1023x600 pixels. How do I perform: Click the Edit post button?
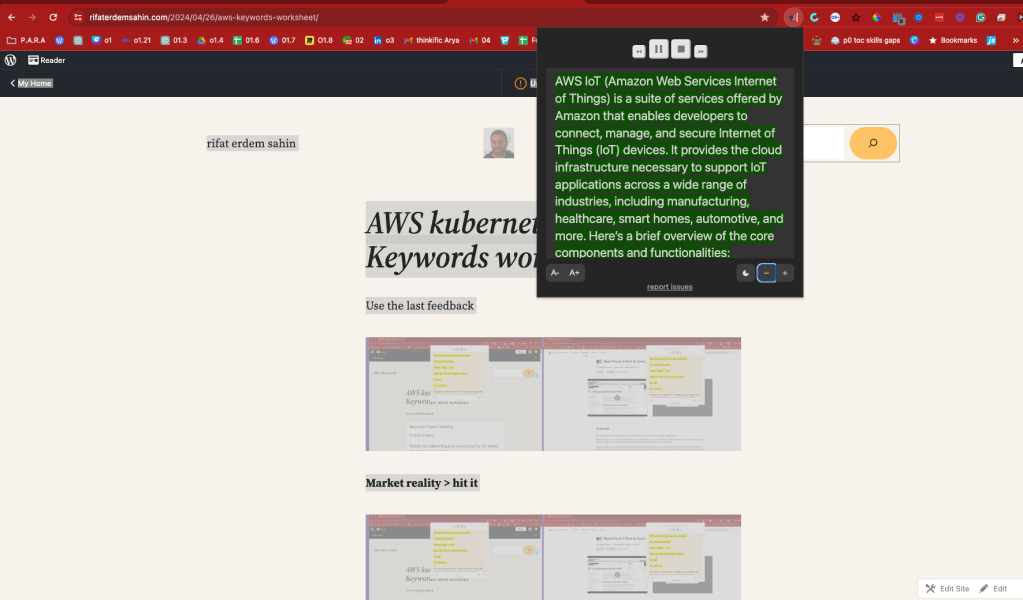pyautogui.click(x=993, y=588)
